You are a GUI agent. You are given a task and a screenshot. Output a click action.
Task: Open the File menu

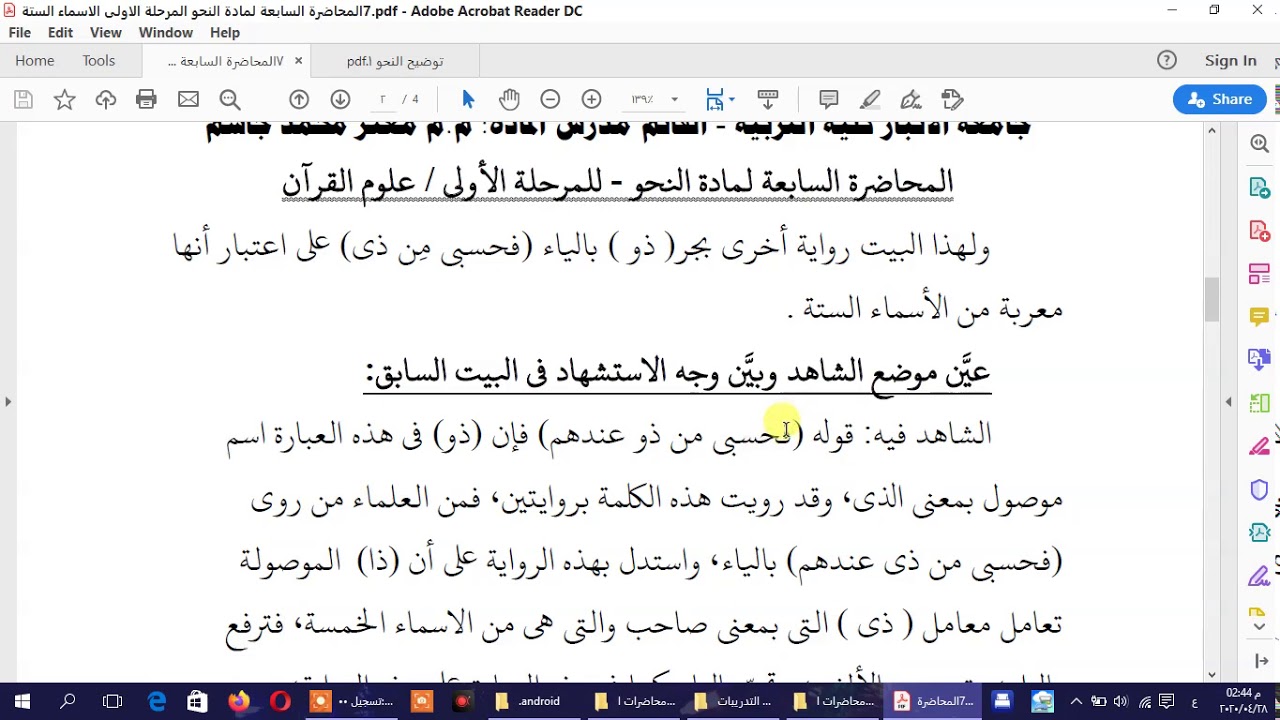pyautogui.click(x=19, y=33)
